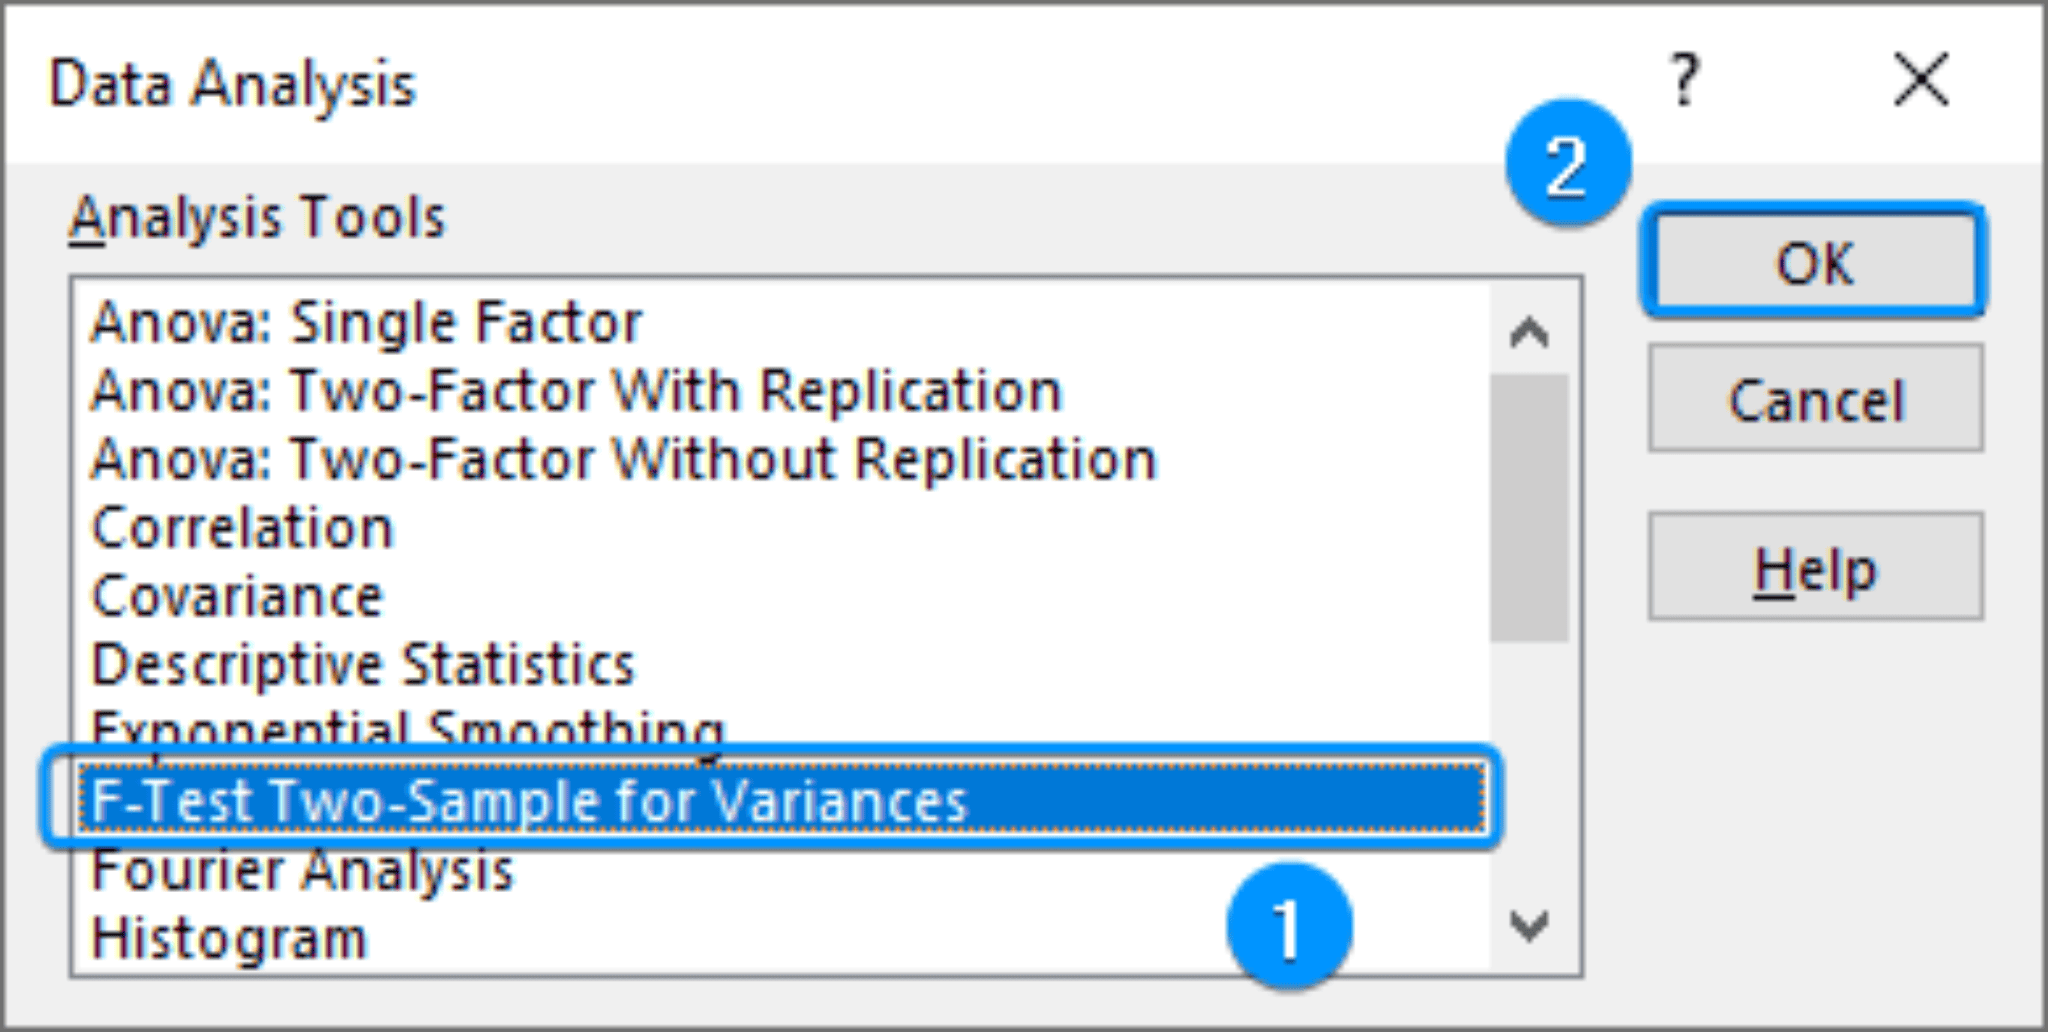Select Histogram from Analysis Tools
Image resolution: width=2048 pixels, height=1032 pixels.
click(230, 936)
